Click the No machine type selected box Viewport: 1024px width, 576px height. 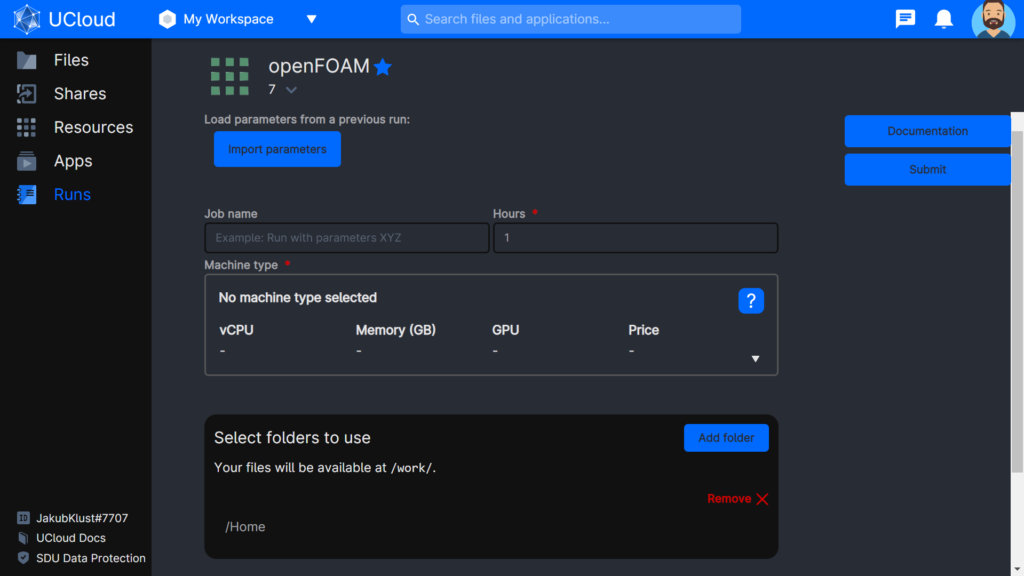(491, 325)
